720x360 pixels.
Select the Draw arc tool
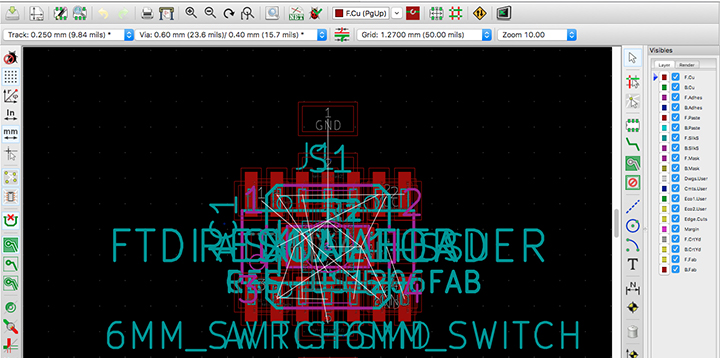click(x=633, y=244)
